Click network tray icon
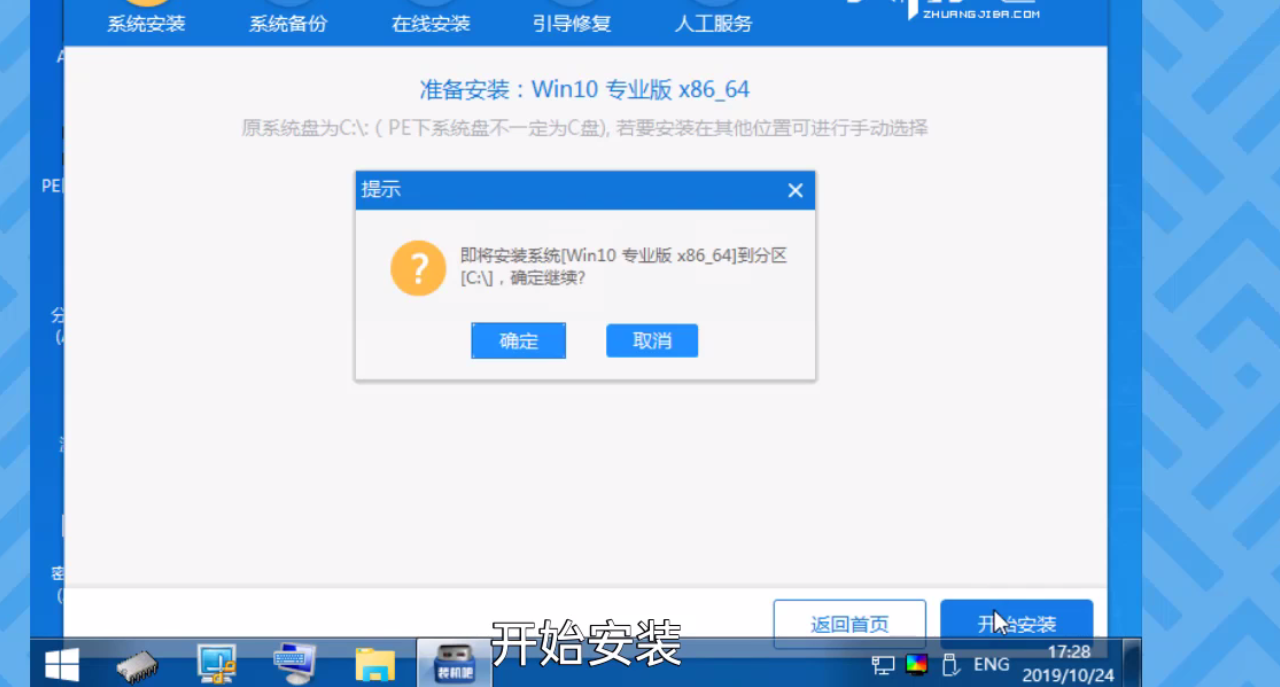 (883, 664)
